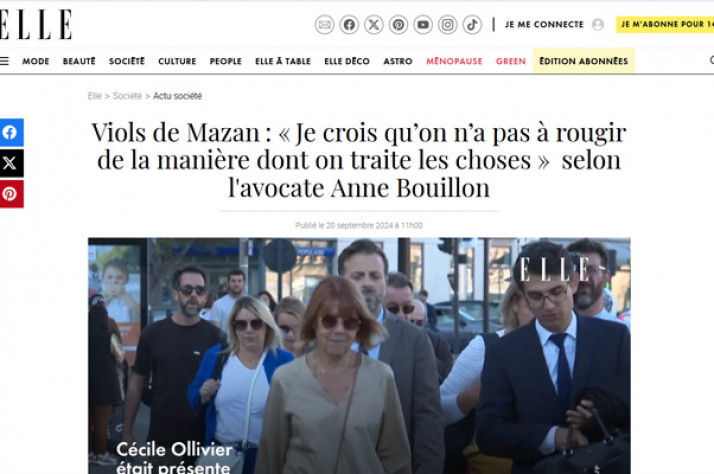Open Elle's TikTok icon
Image resolution: width=714 pixels, height=474 pixels.
(472, 25)
